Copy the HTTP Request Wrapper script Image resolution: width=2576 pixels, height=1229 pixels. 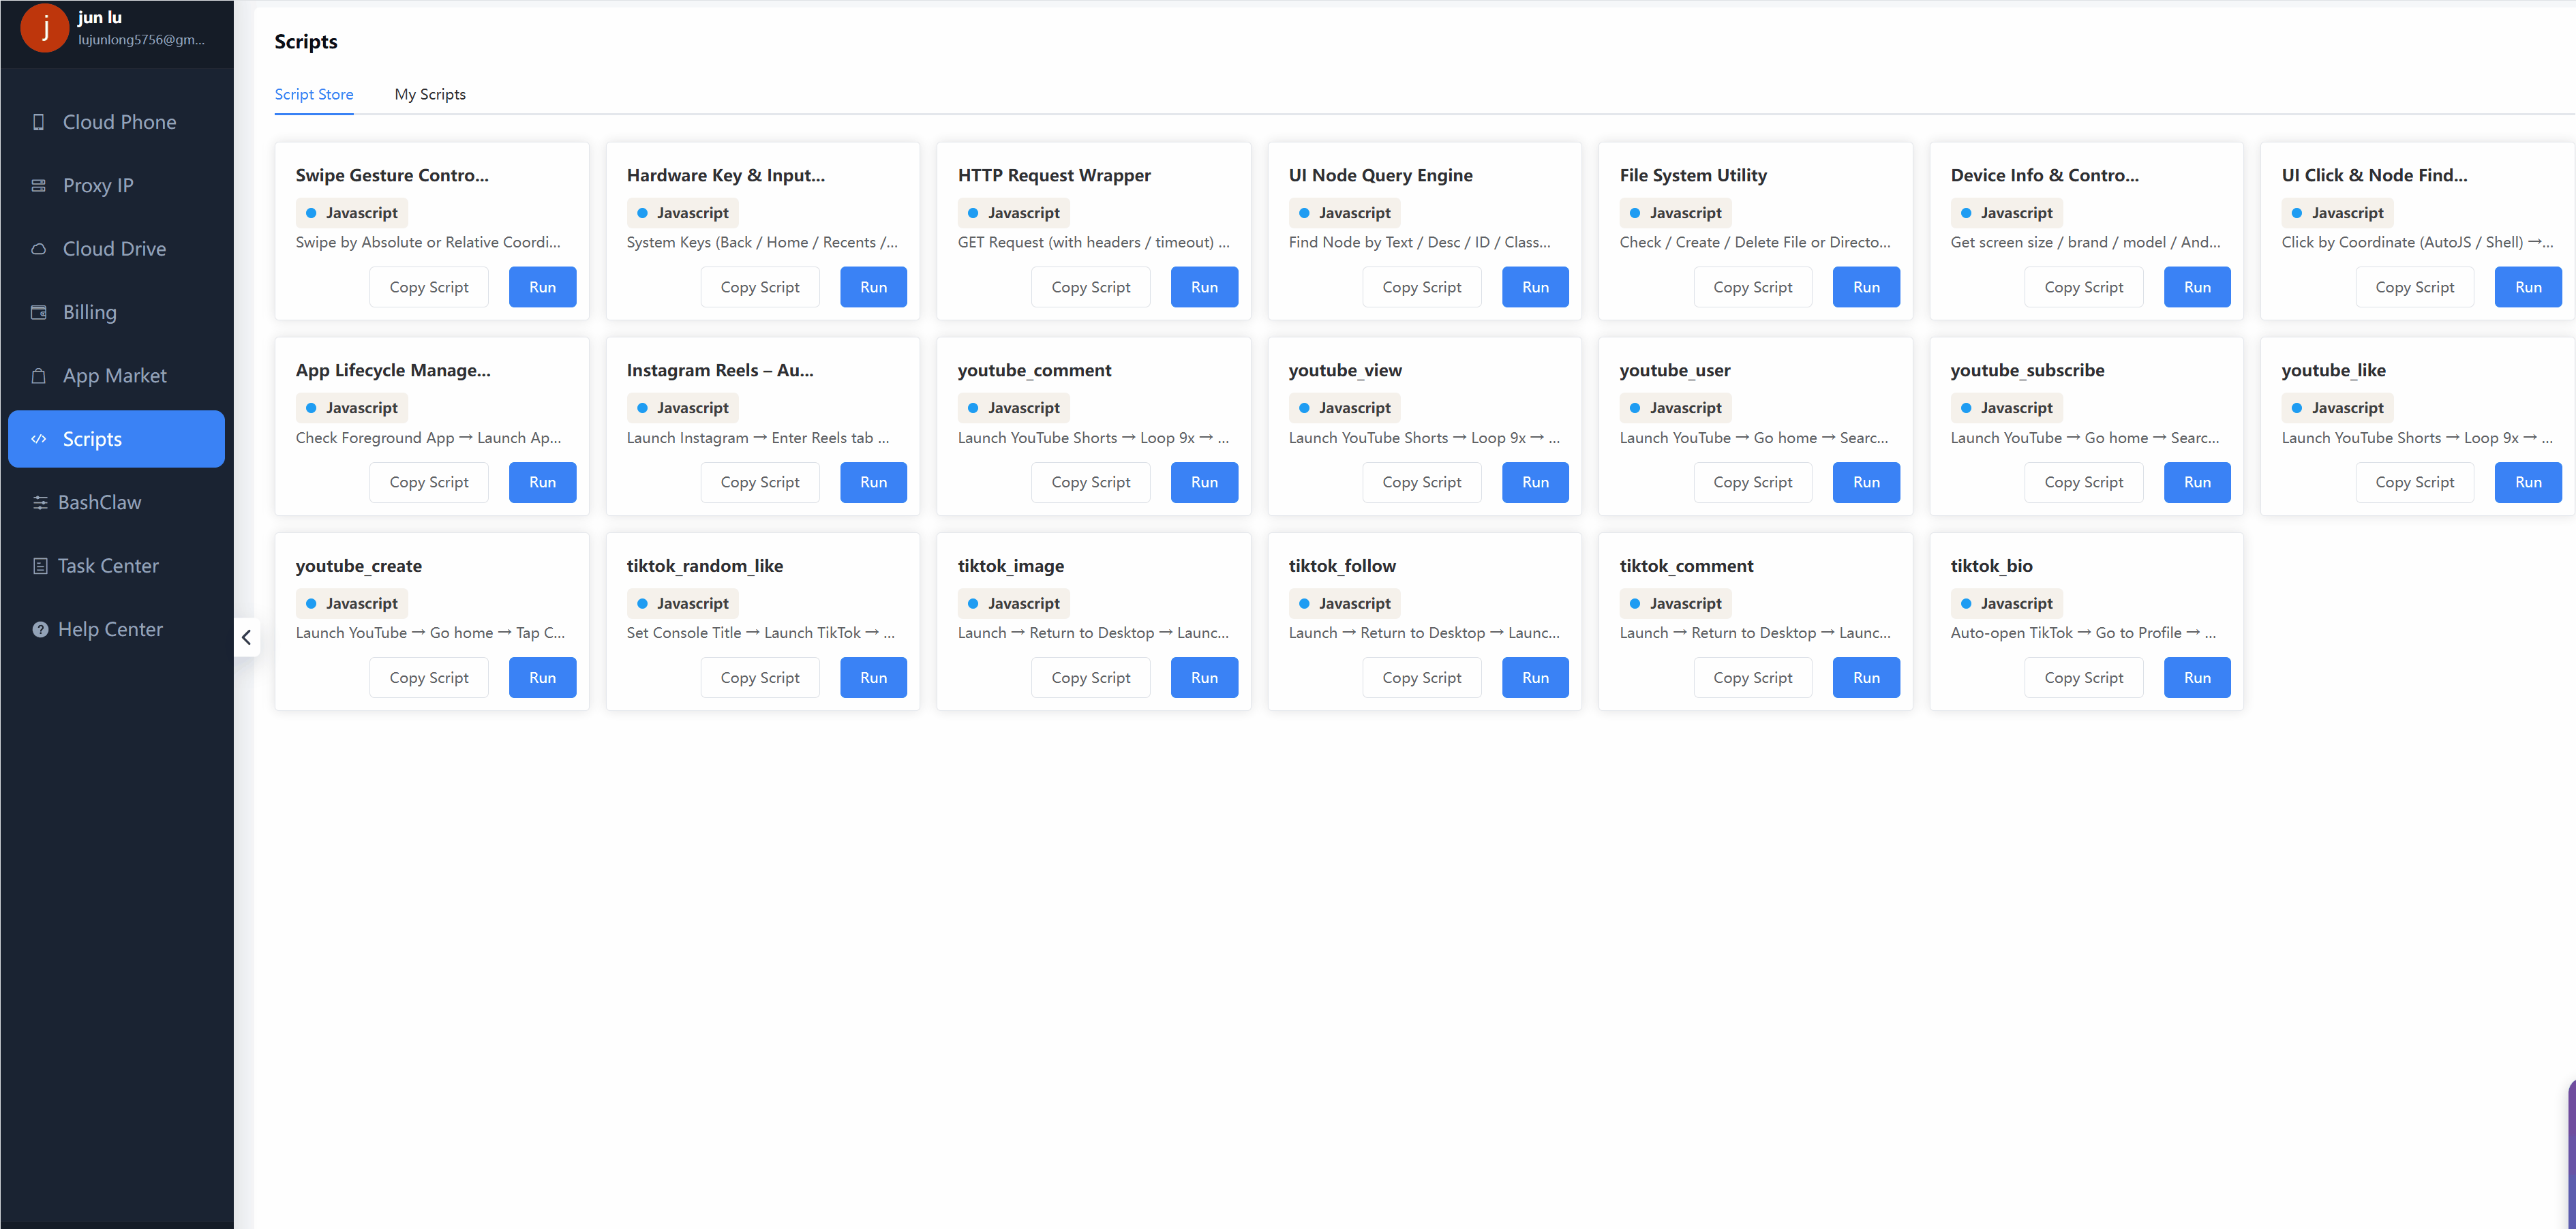click(x=1091, y=287)
